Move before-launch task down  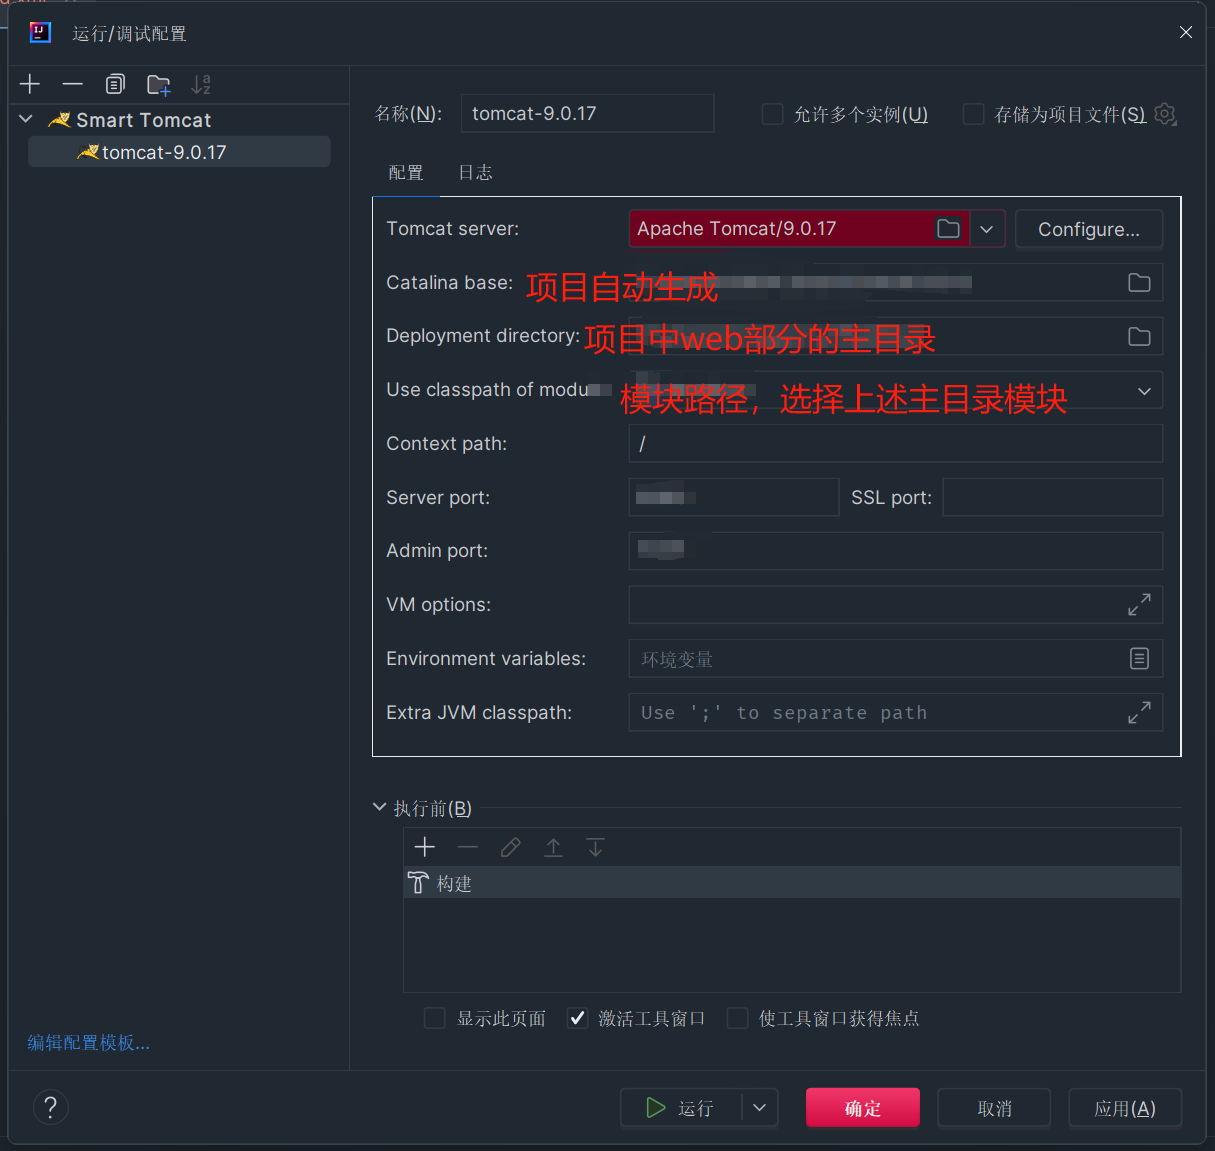[595, 847]
